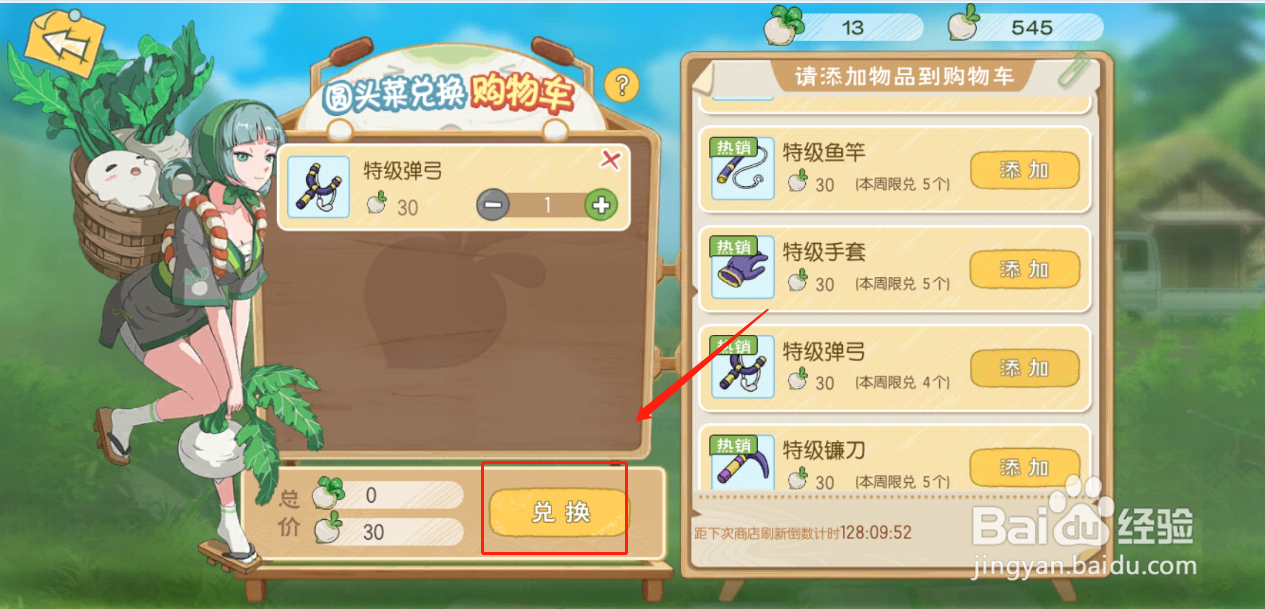Viewport: 1265px width, 609px height.
Task: Add 特级镰刀 with its 添加 button
Action: 1025,467
